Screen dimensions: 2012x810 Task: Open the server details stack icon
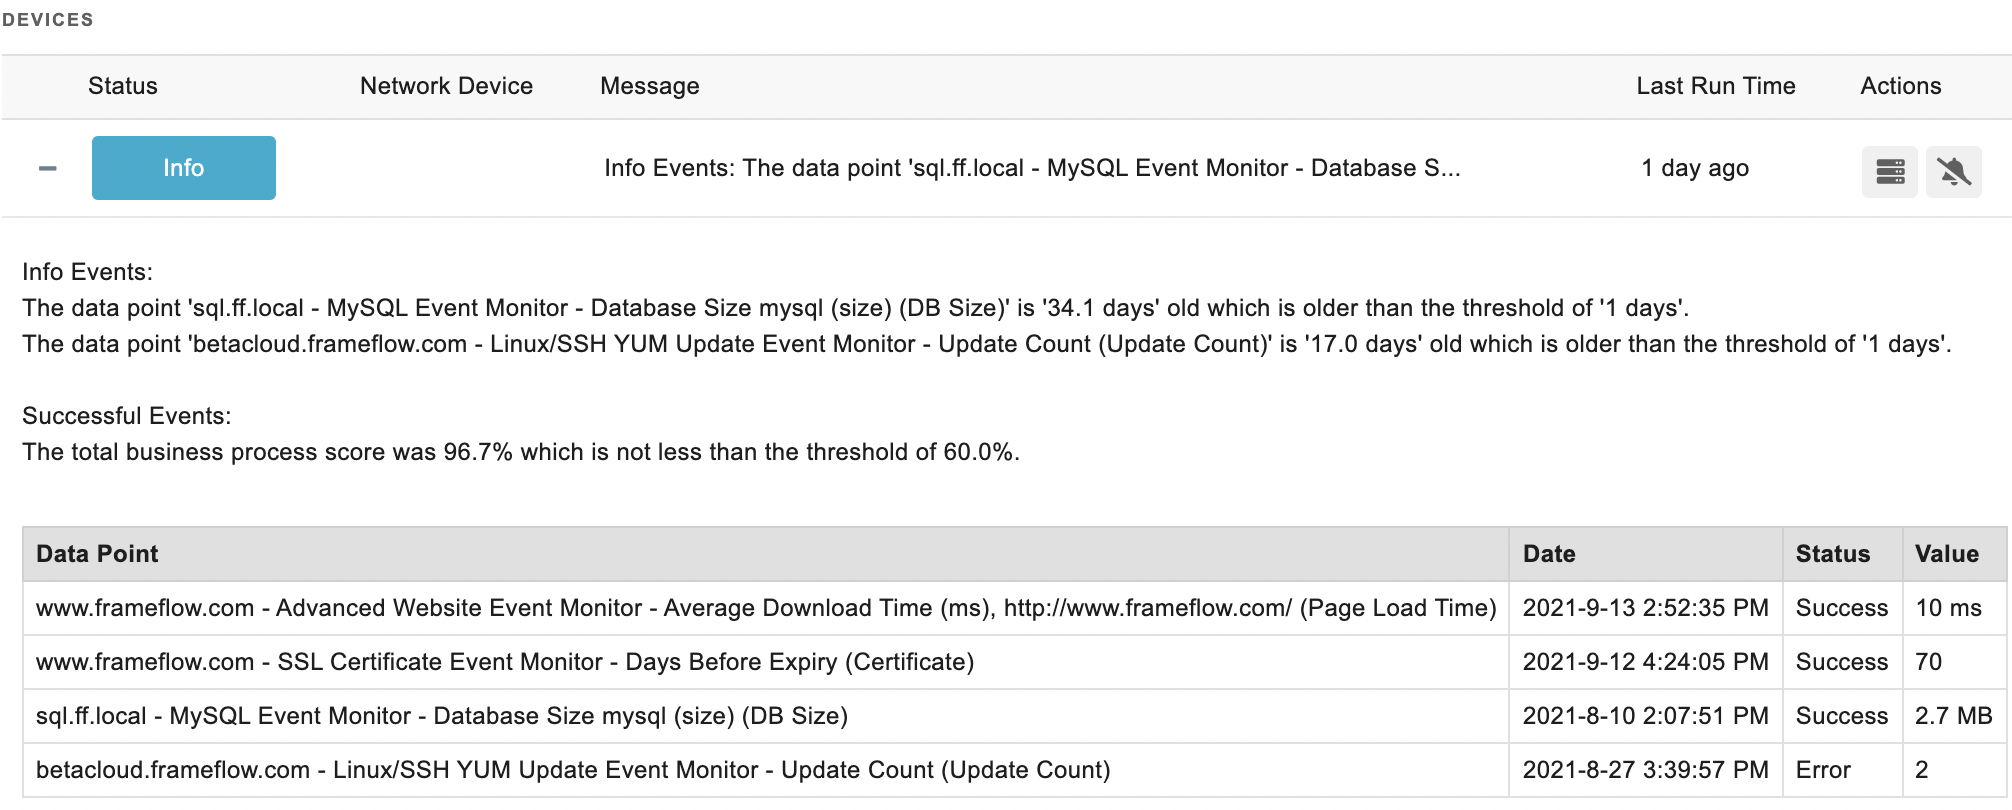point(1890,172)
